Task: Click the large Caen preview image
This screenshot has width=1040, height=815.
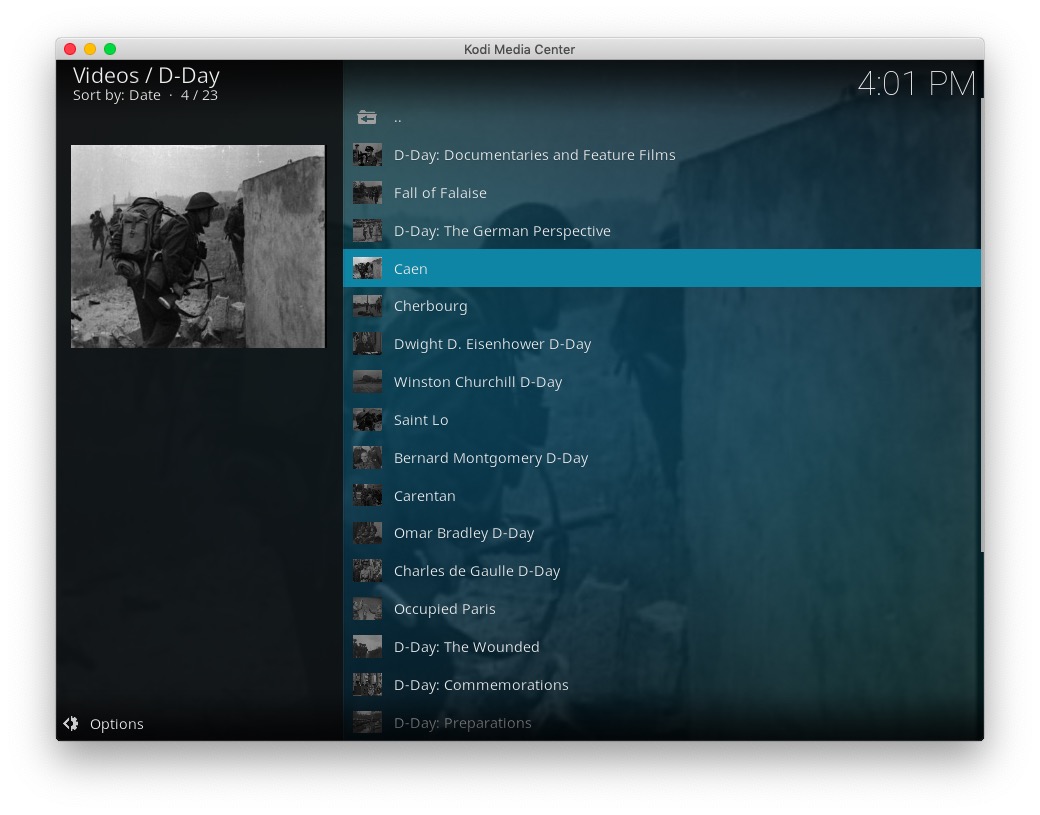Action: [x=198, y=246]
